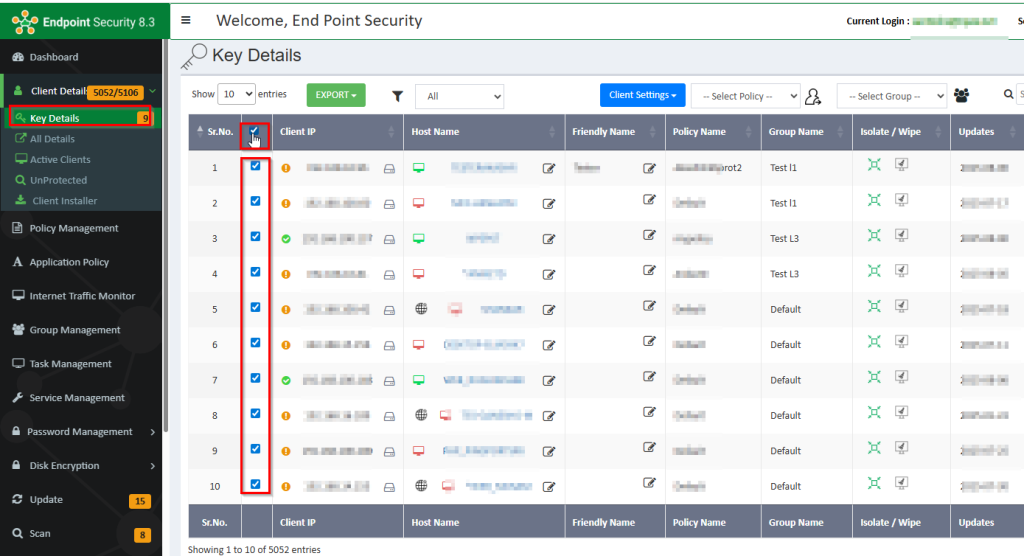Click the green EXPORT button
This screenshot has width=1024, height=556.
point(335,95)
